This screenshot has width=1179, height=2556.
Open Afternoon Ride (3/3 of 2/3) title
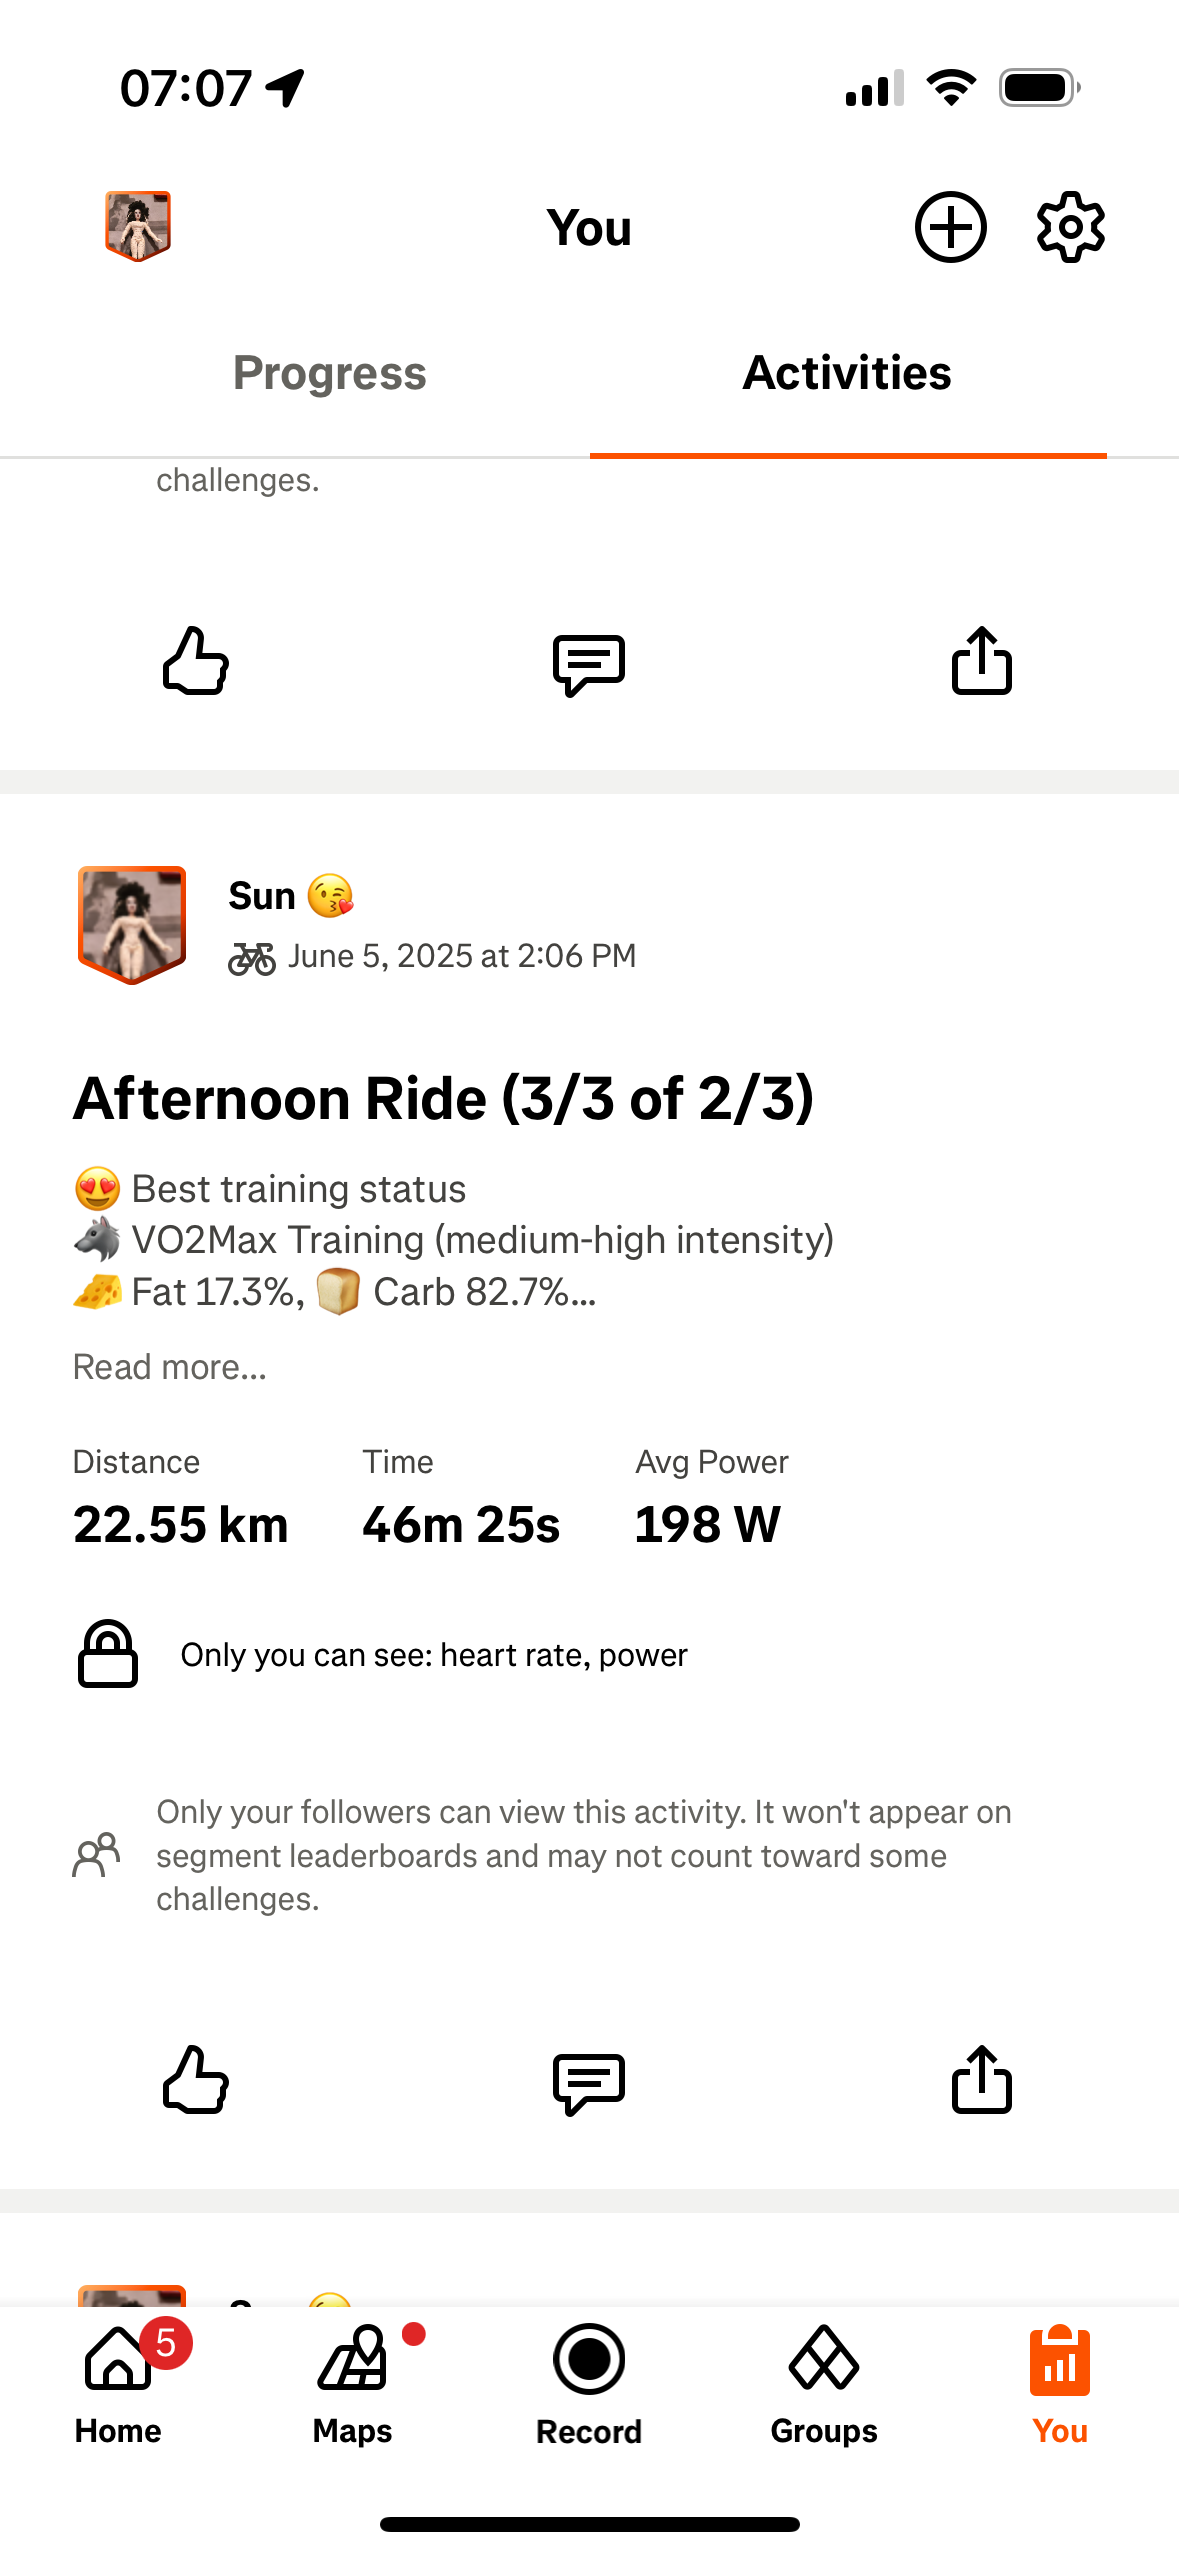click(x=444, y=1099)
